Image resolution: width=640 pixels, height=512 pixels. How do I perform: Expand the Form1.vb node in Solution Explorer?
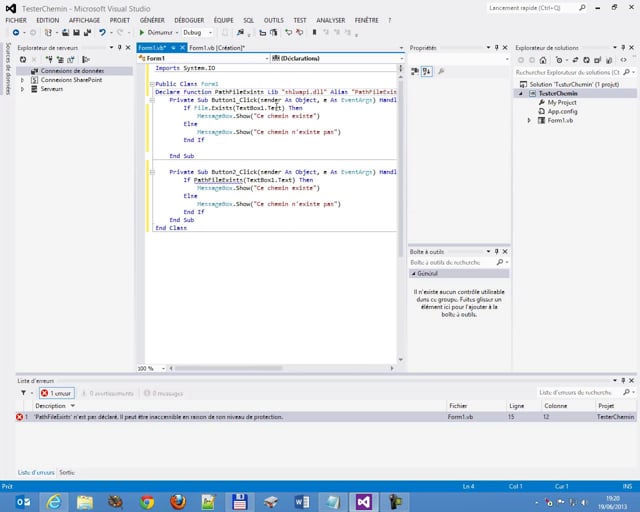pyautogui.click(x=529, y=120)
